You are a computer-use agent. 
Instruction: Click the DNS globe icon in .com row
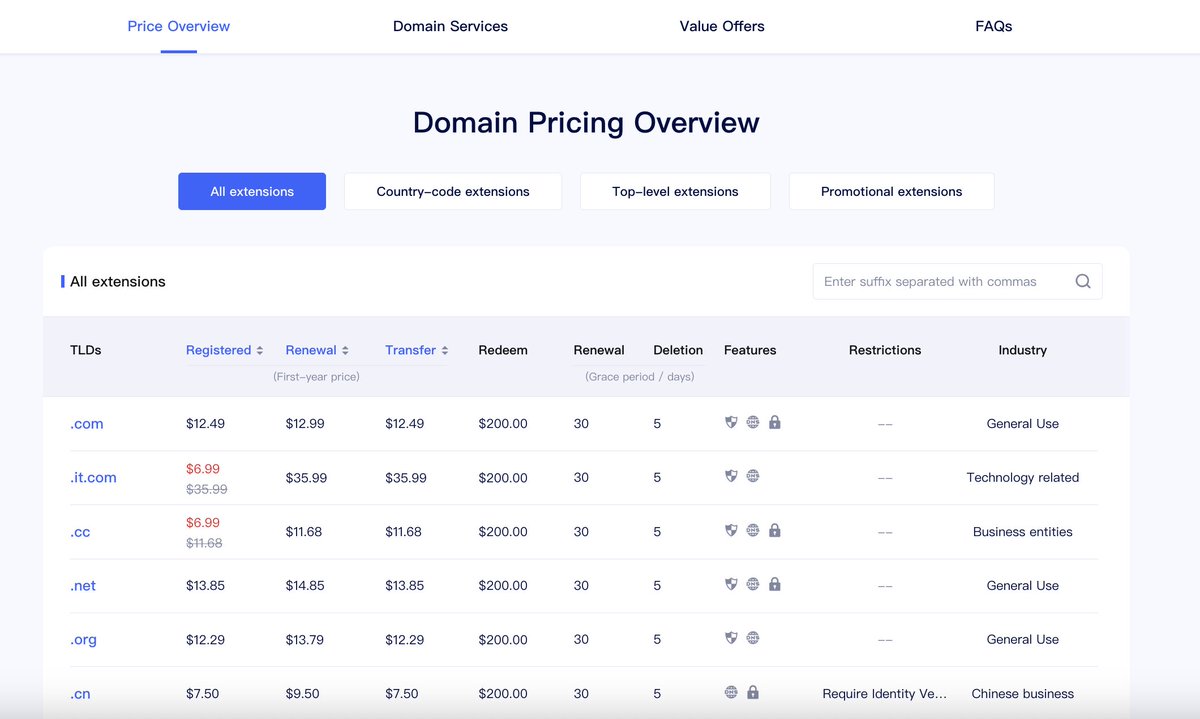point(753,422)
